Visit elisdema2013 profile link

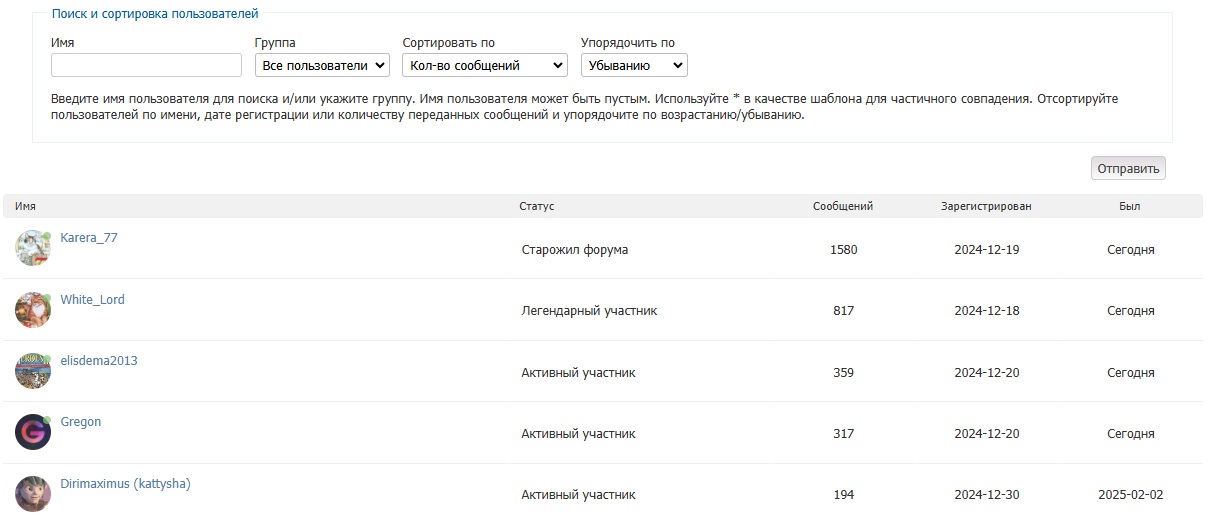(99, 361)
